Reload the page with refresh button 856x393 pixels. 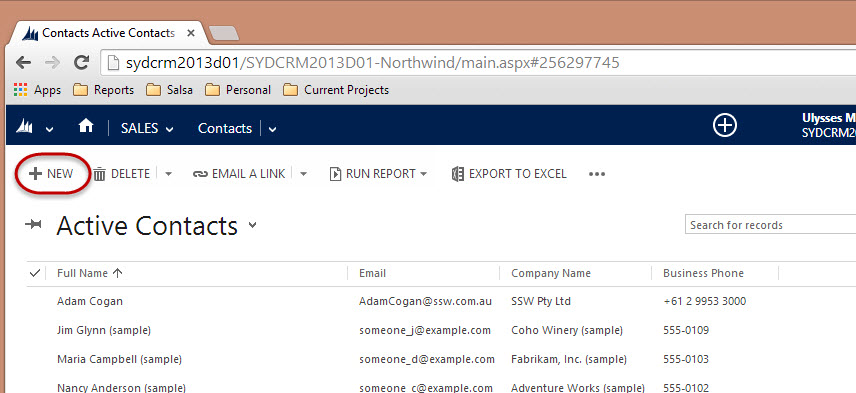[x=82, y=63]
